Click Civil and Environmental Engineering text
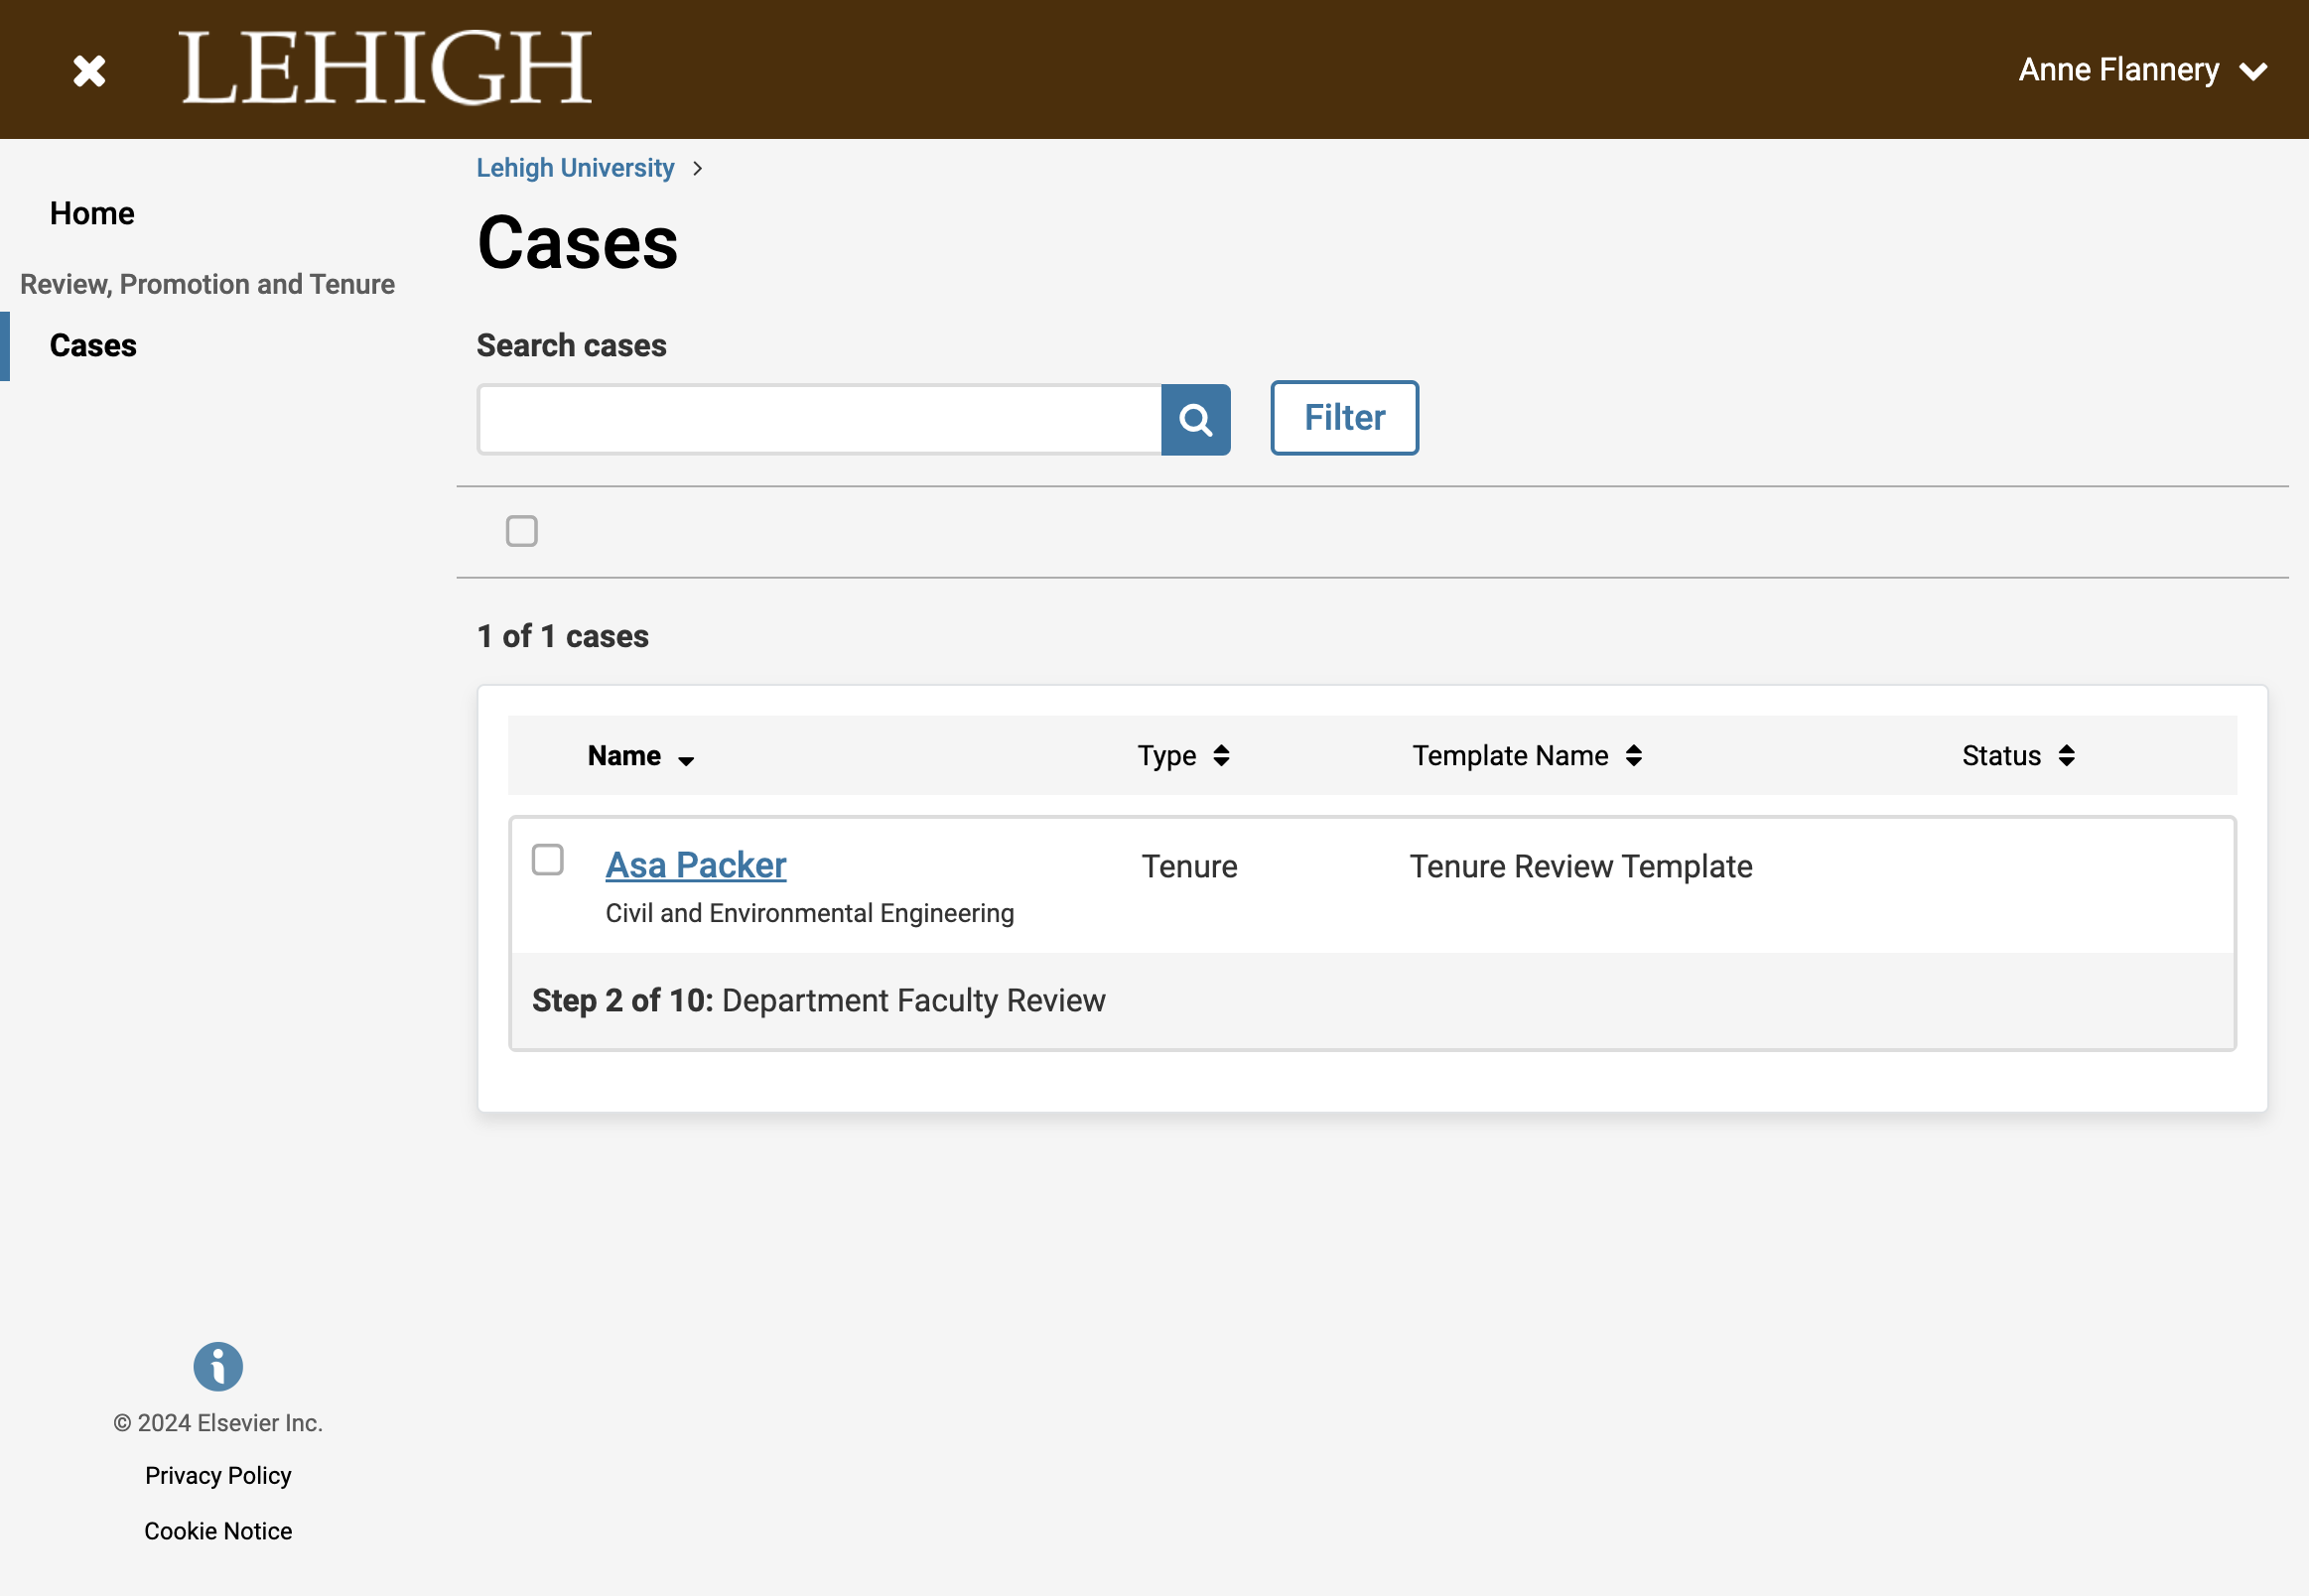Viewport: 2309px width, 1596px height. point(809,913)
